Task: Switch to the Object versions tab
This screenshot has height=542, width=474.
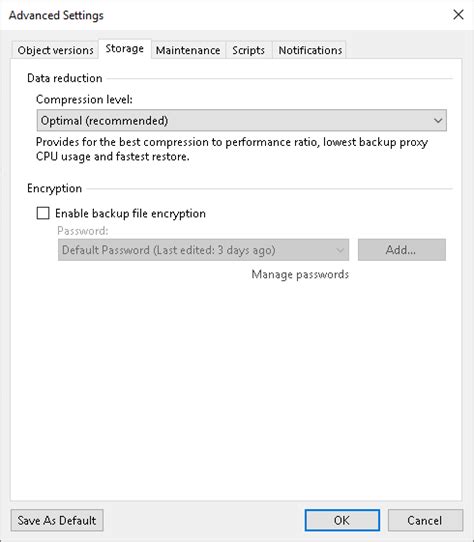Action: click(x=55, y=50)
